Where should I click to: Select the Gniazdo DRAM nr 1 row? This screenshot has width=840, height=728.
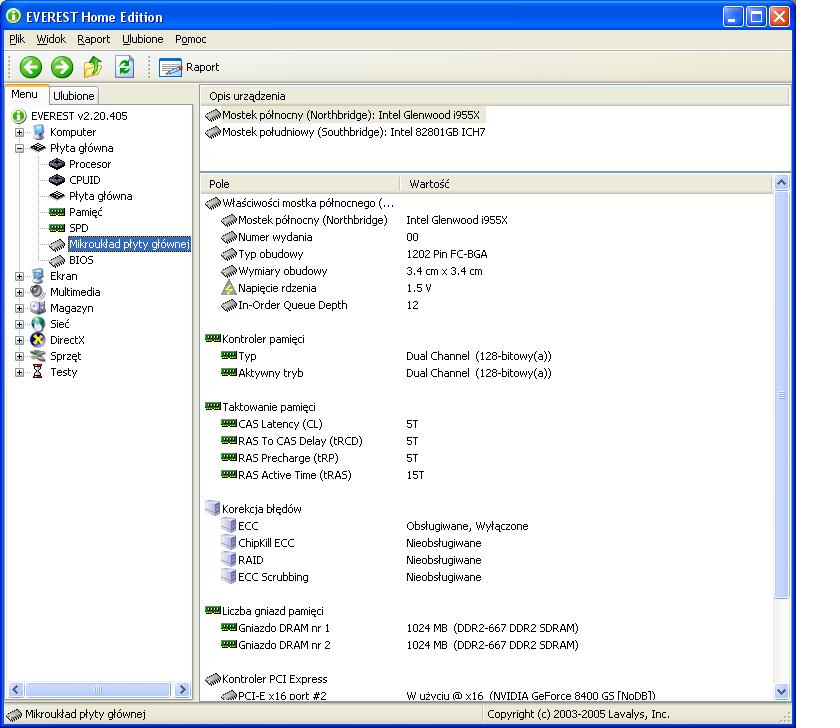[x=488, y=628]
